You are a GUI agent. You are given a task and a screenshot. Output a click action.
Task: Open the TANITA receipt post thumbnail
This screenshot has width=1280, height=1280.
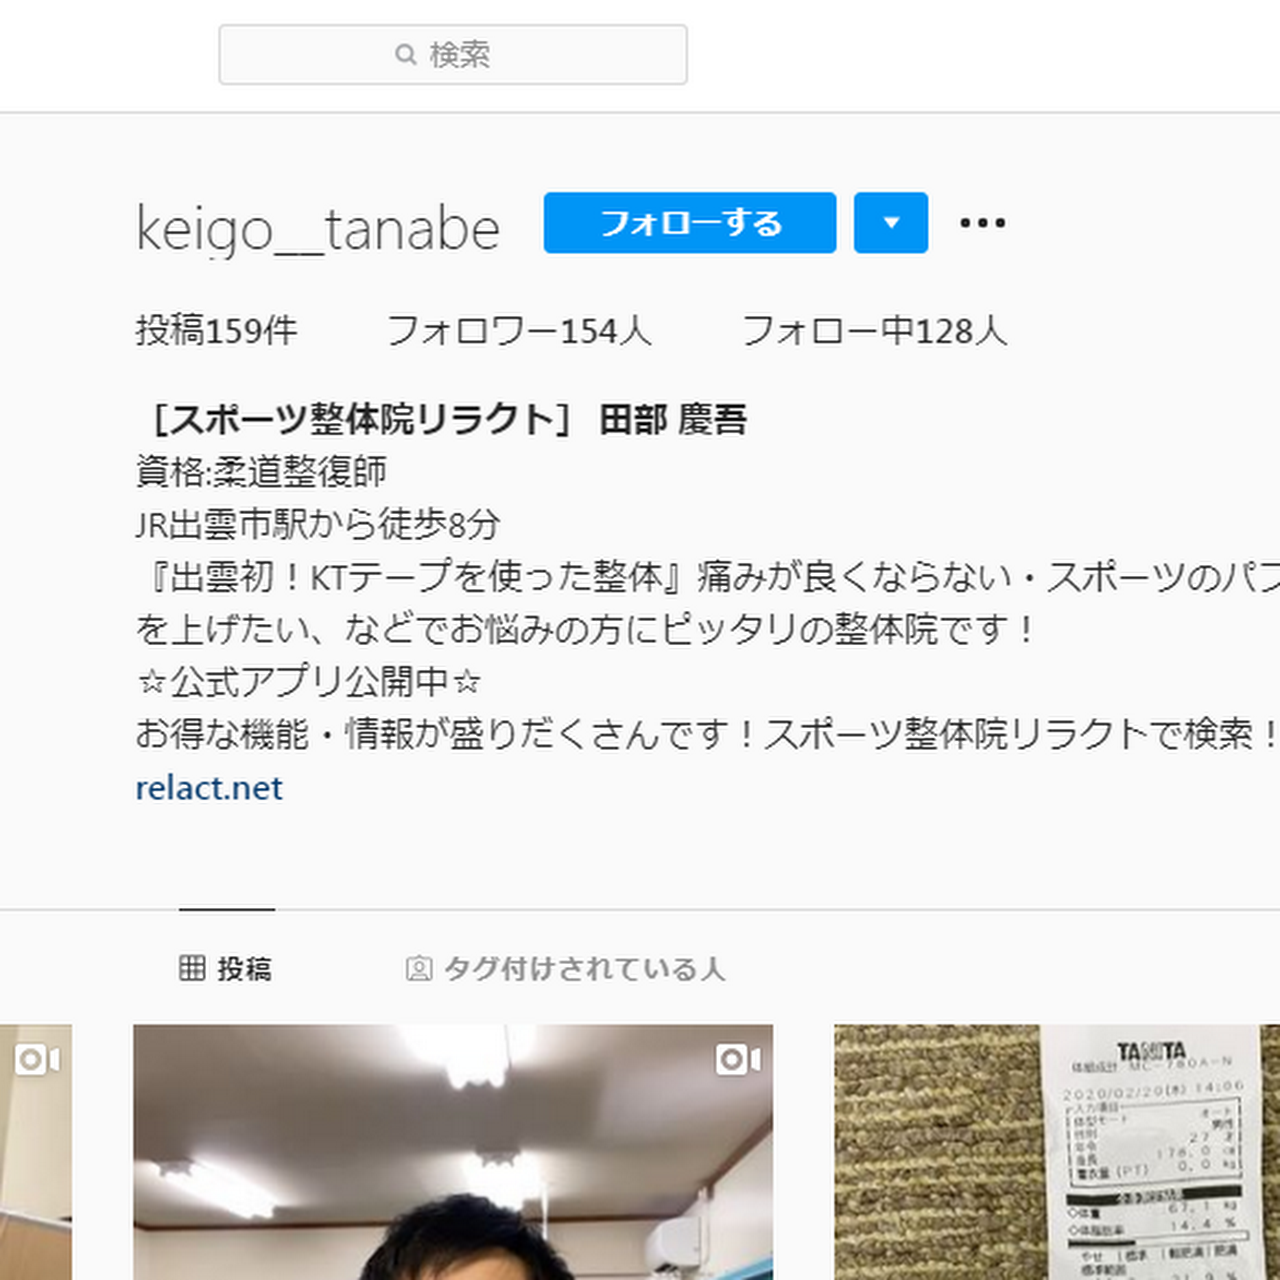pos(1057,1152)
